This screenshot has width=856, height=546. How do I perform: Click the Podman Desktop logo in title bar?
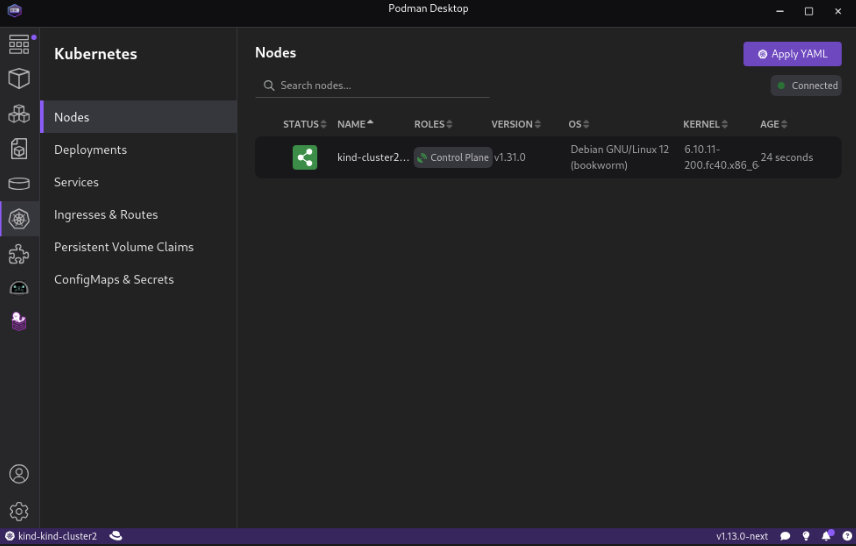15,10
